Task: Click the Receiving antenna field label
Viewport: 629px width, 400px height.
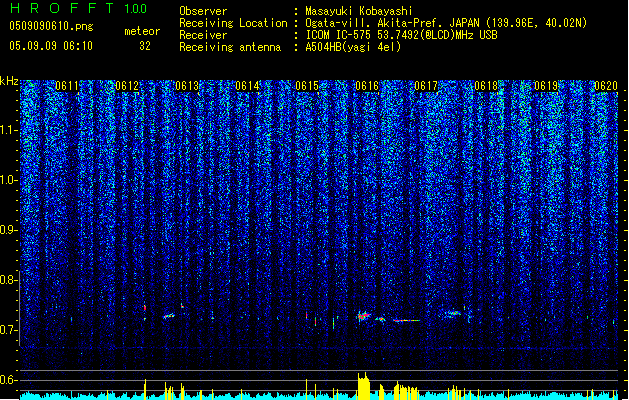Action: [230, 47]
